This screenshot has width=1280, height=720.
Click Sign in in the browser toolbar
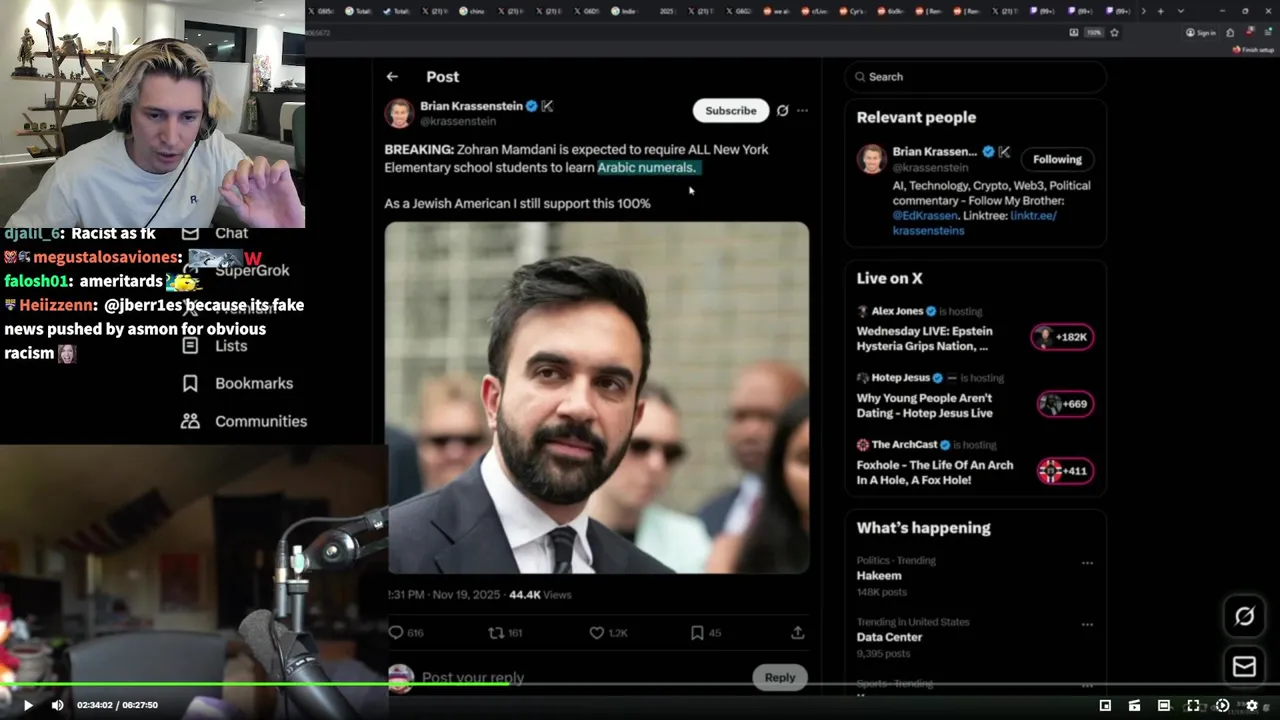point(1201,32)
